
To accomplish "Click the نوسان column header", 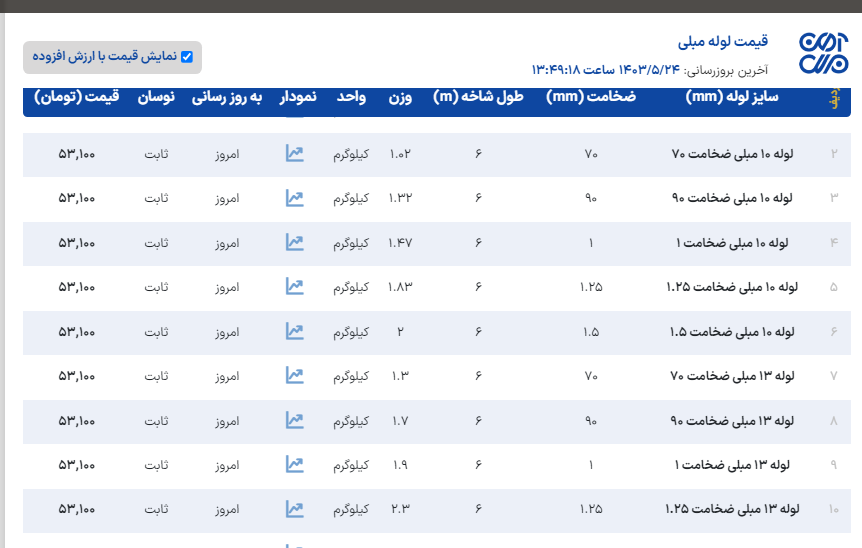I will (156, 97).
